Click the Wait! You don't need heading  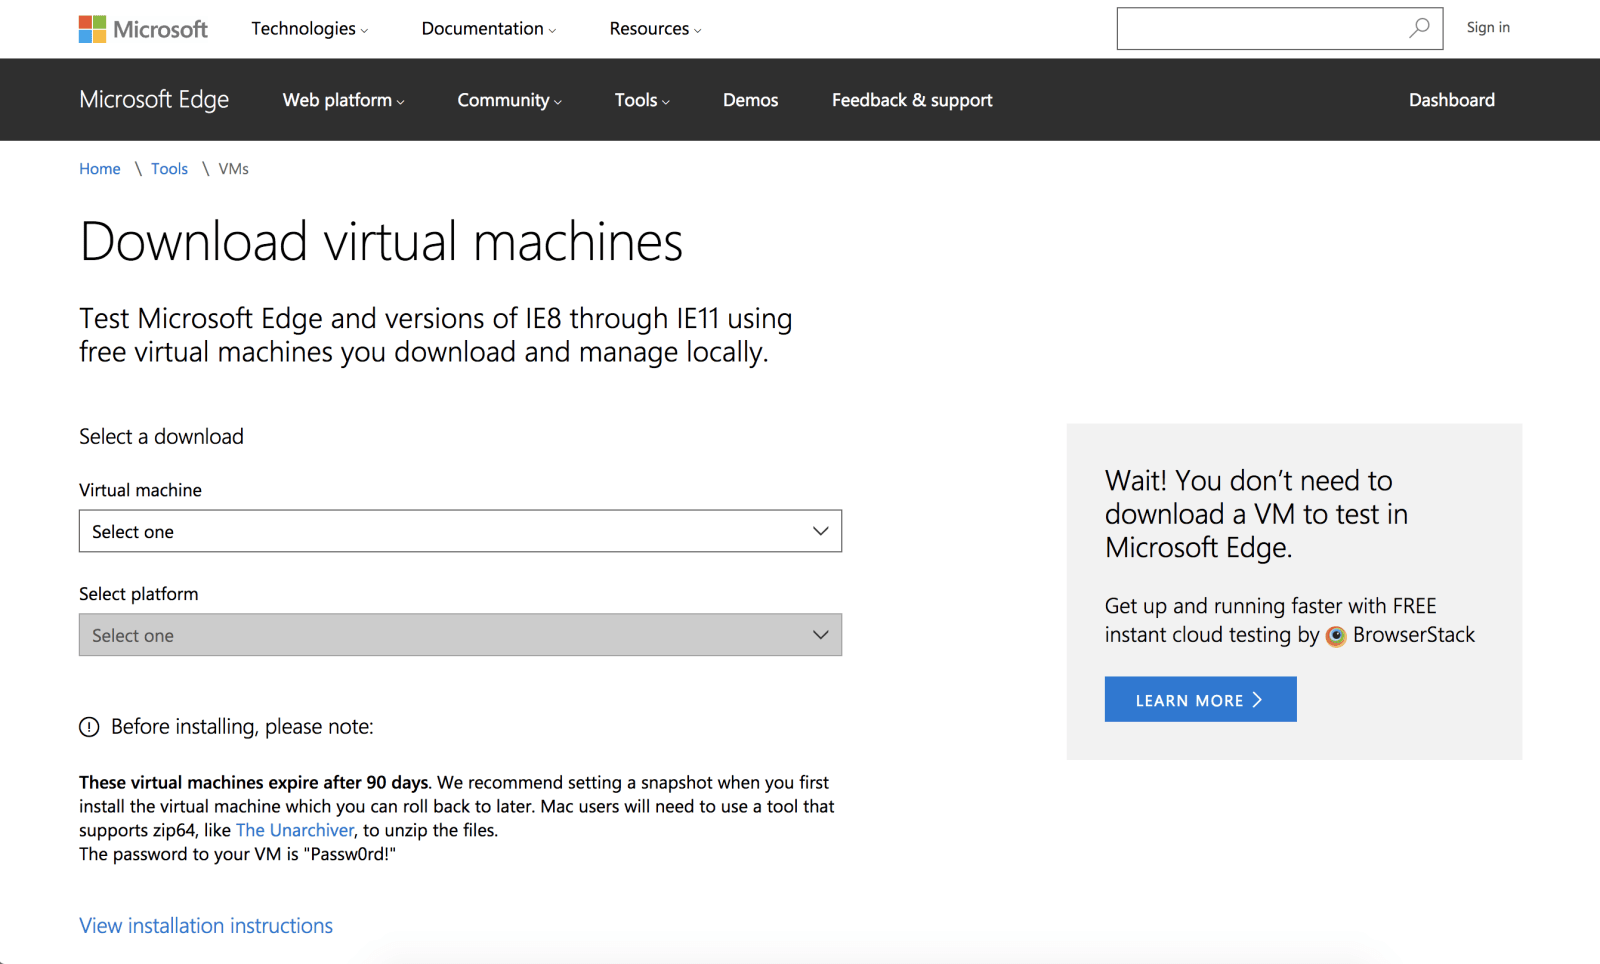[x=1256, y=514]
